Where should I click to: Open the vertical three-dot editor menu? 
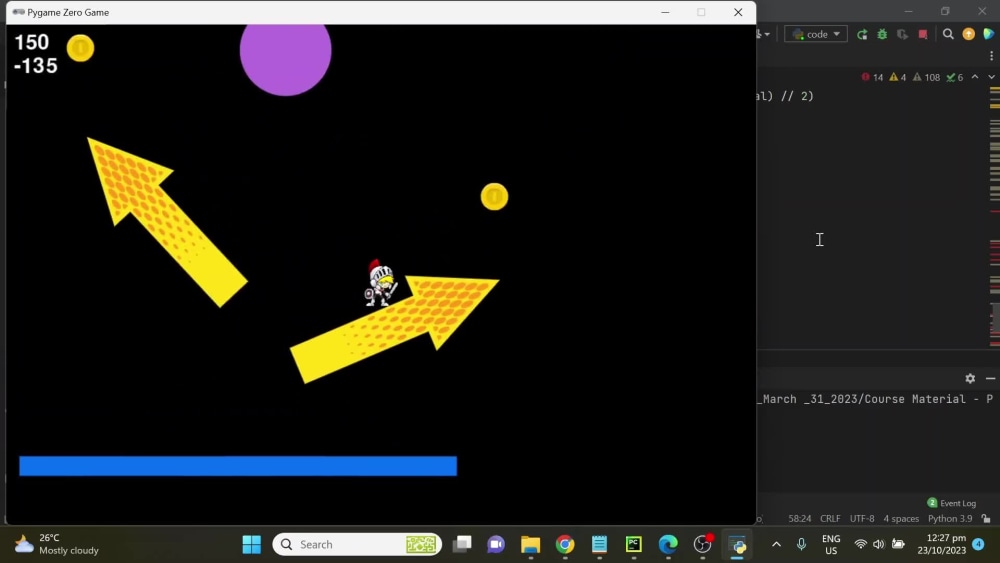tap(991, 56)
